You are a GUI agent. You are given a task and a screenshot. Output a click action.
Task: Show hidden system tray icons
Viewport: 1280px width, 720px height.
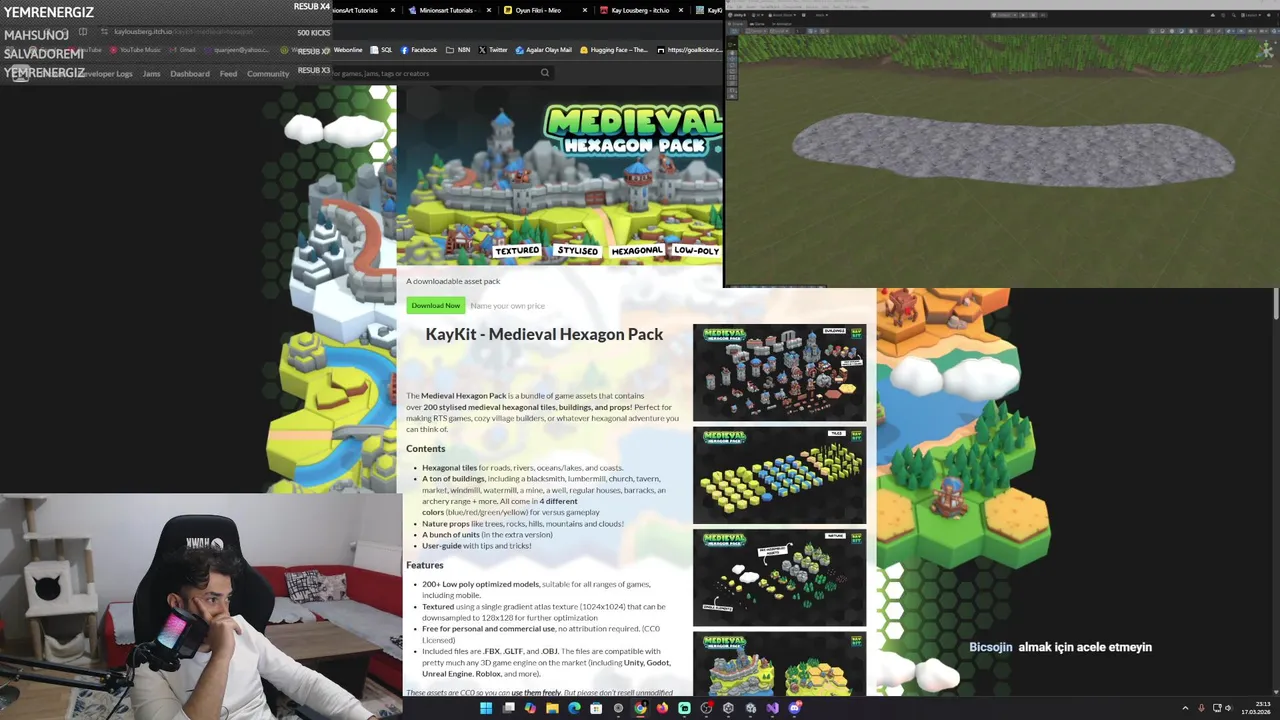click(1185, 708)
